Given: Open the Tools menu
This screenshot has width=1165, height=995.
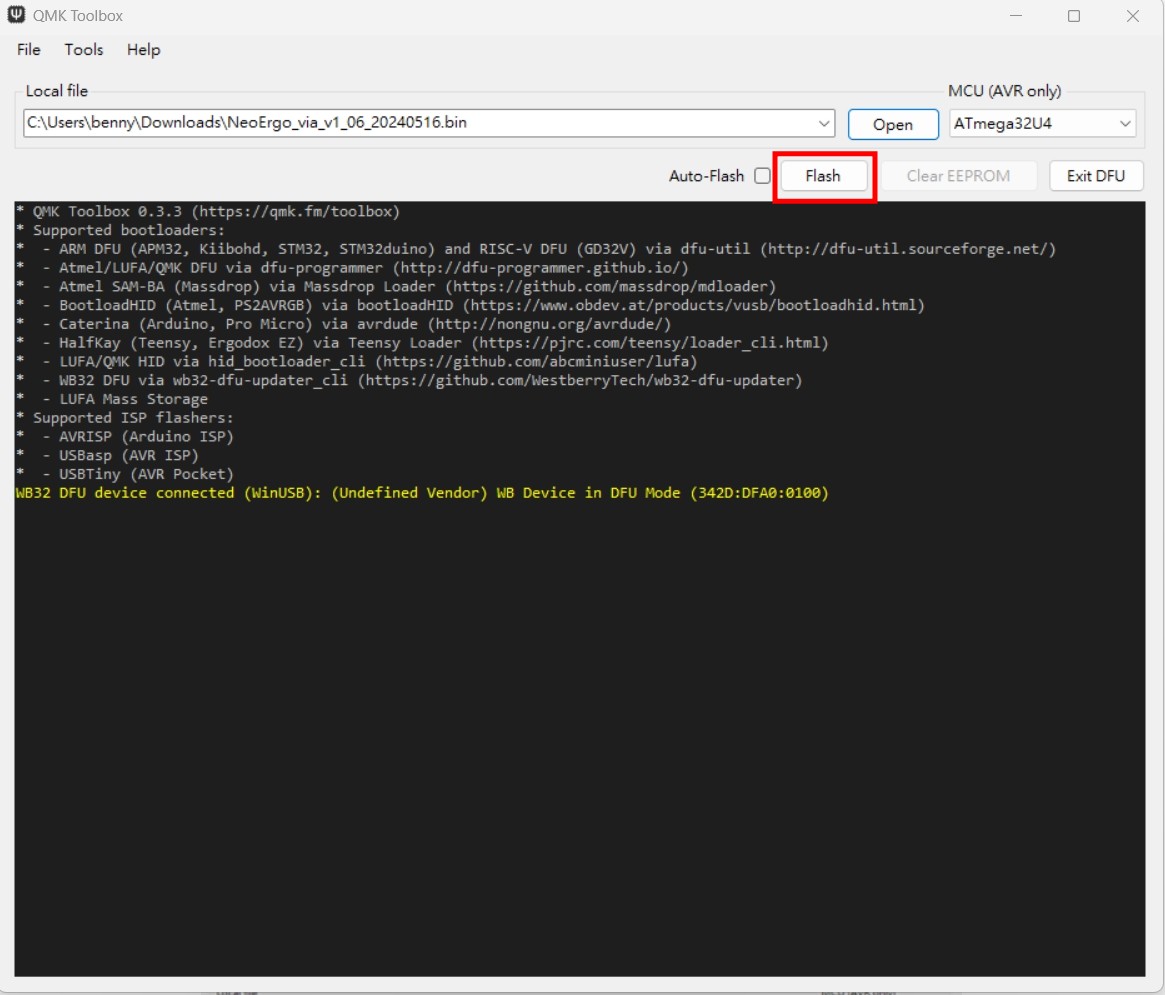Looking at the screenshot, I should (83, 50).
